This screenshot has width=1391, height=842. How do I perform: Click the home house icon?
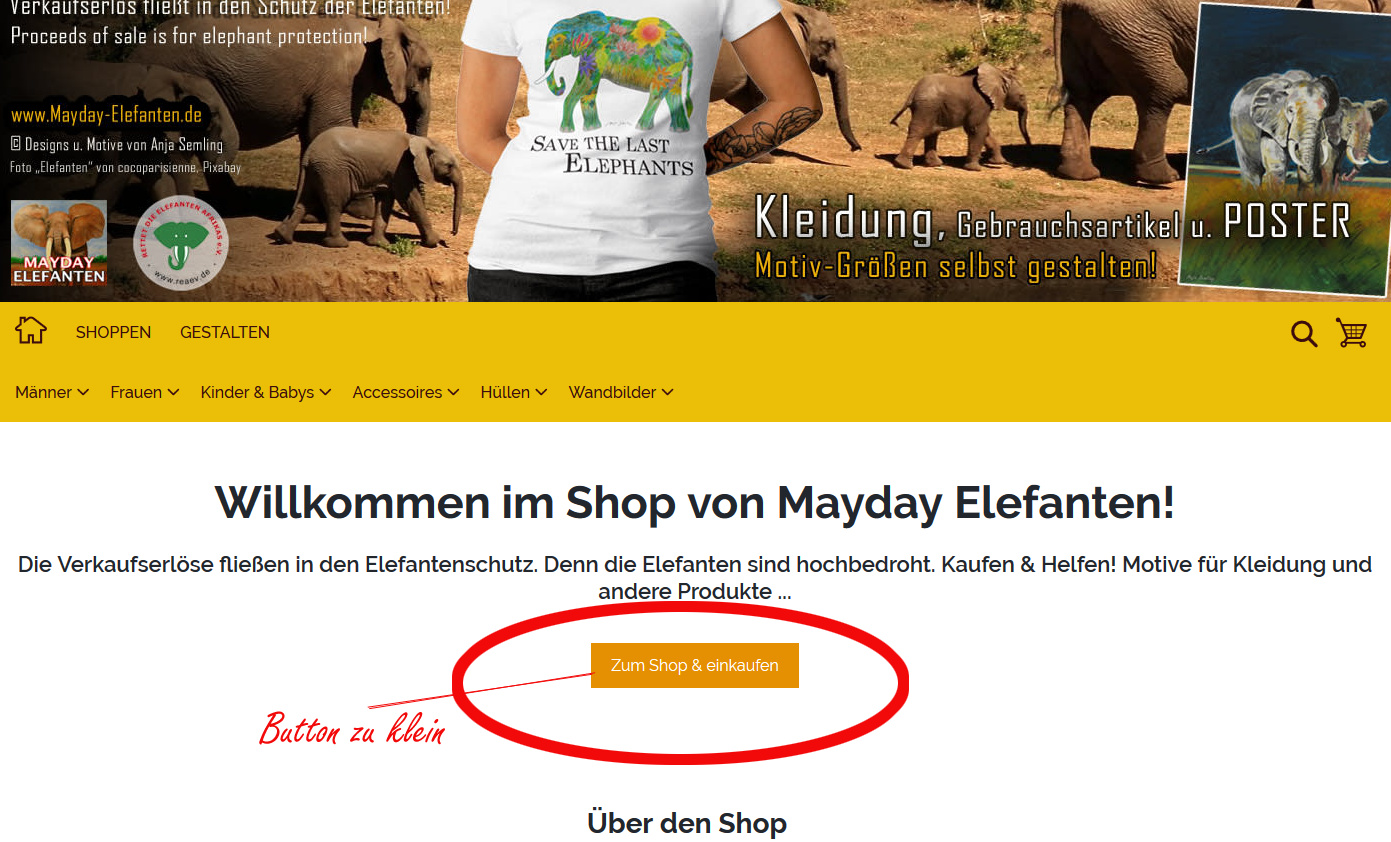pos(31,330)
